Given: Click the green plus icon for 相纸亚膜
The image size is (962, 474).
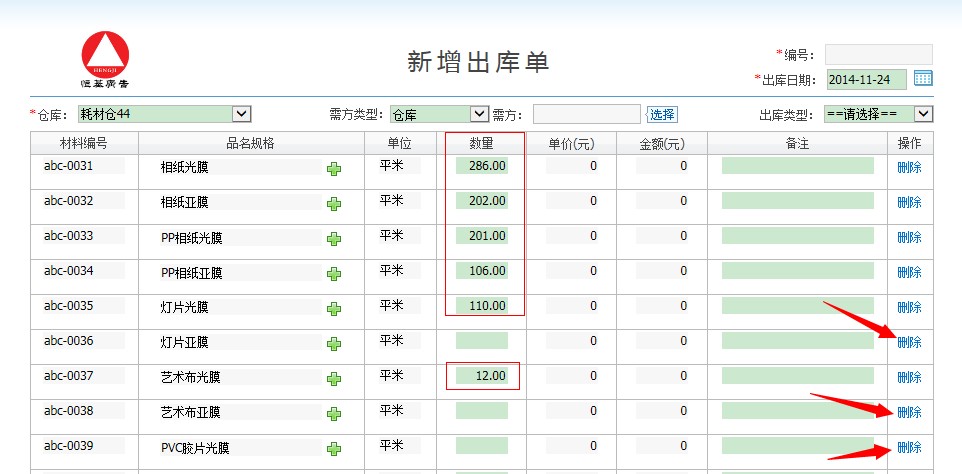Looking at the screenshot, I should tap(334, 204).
